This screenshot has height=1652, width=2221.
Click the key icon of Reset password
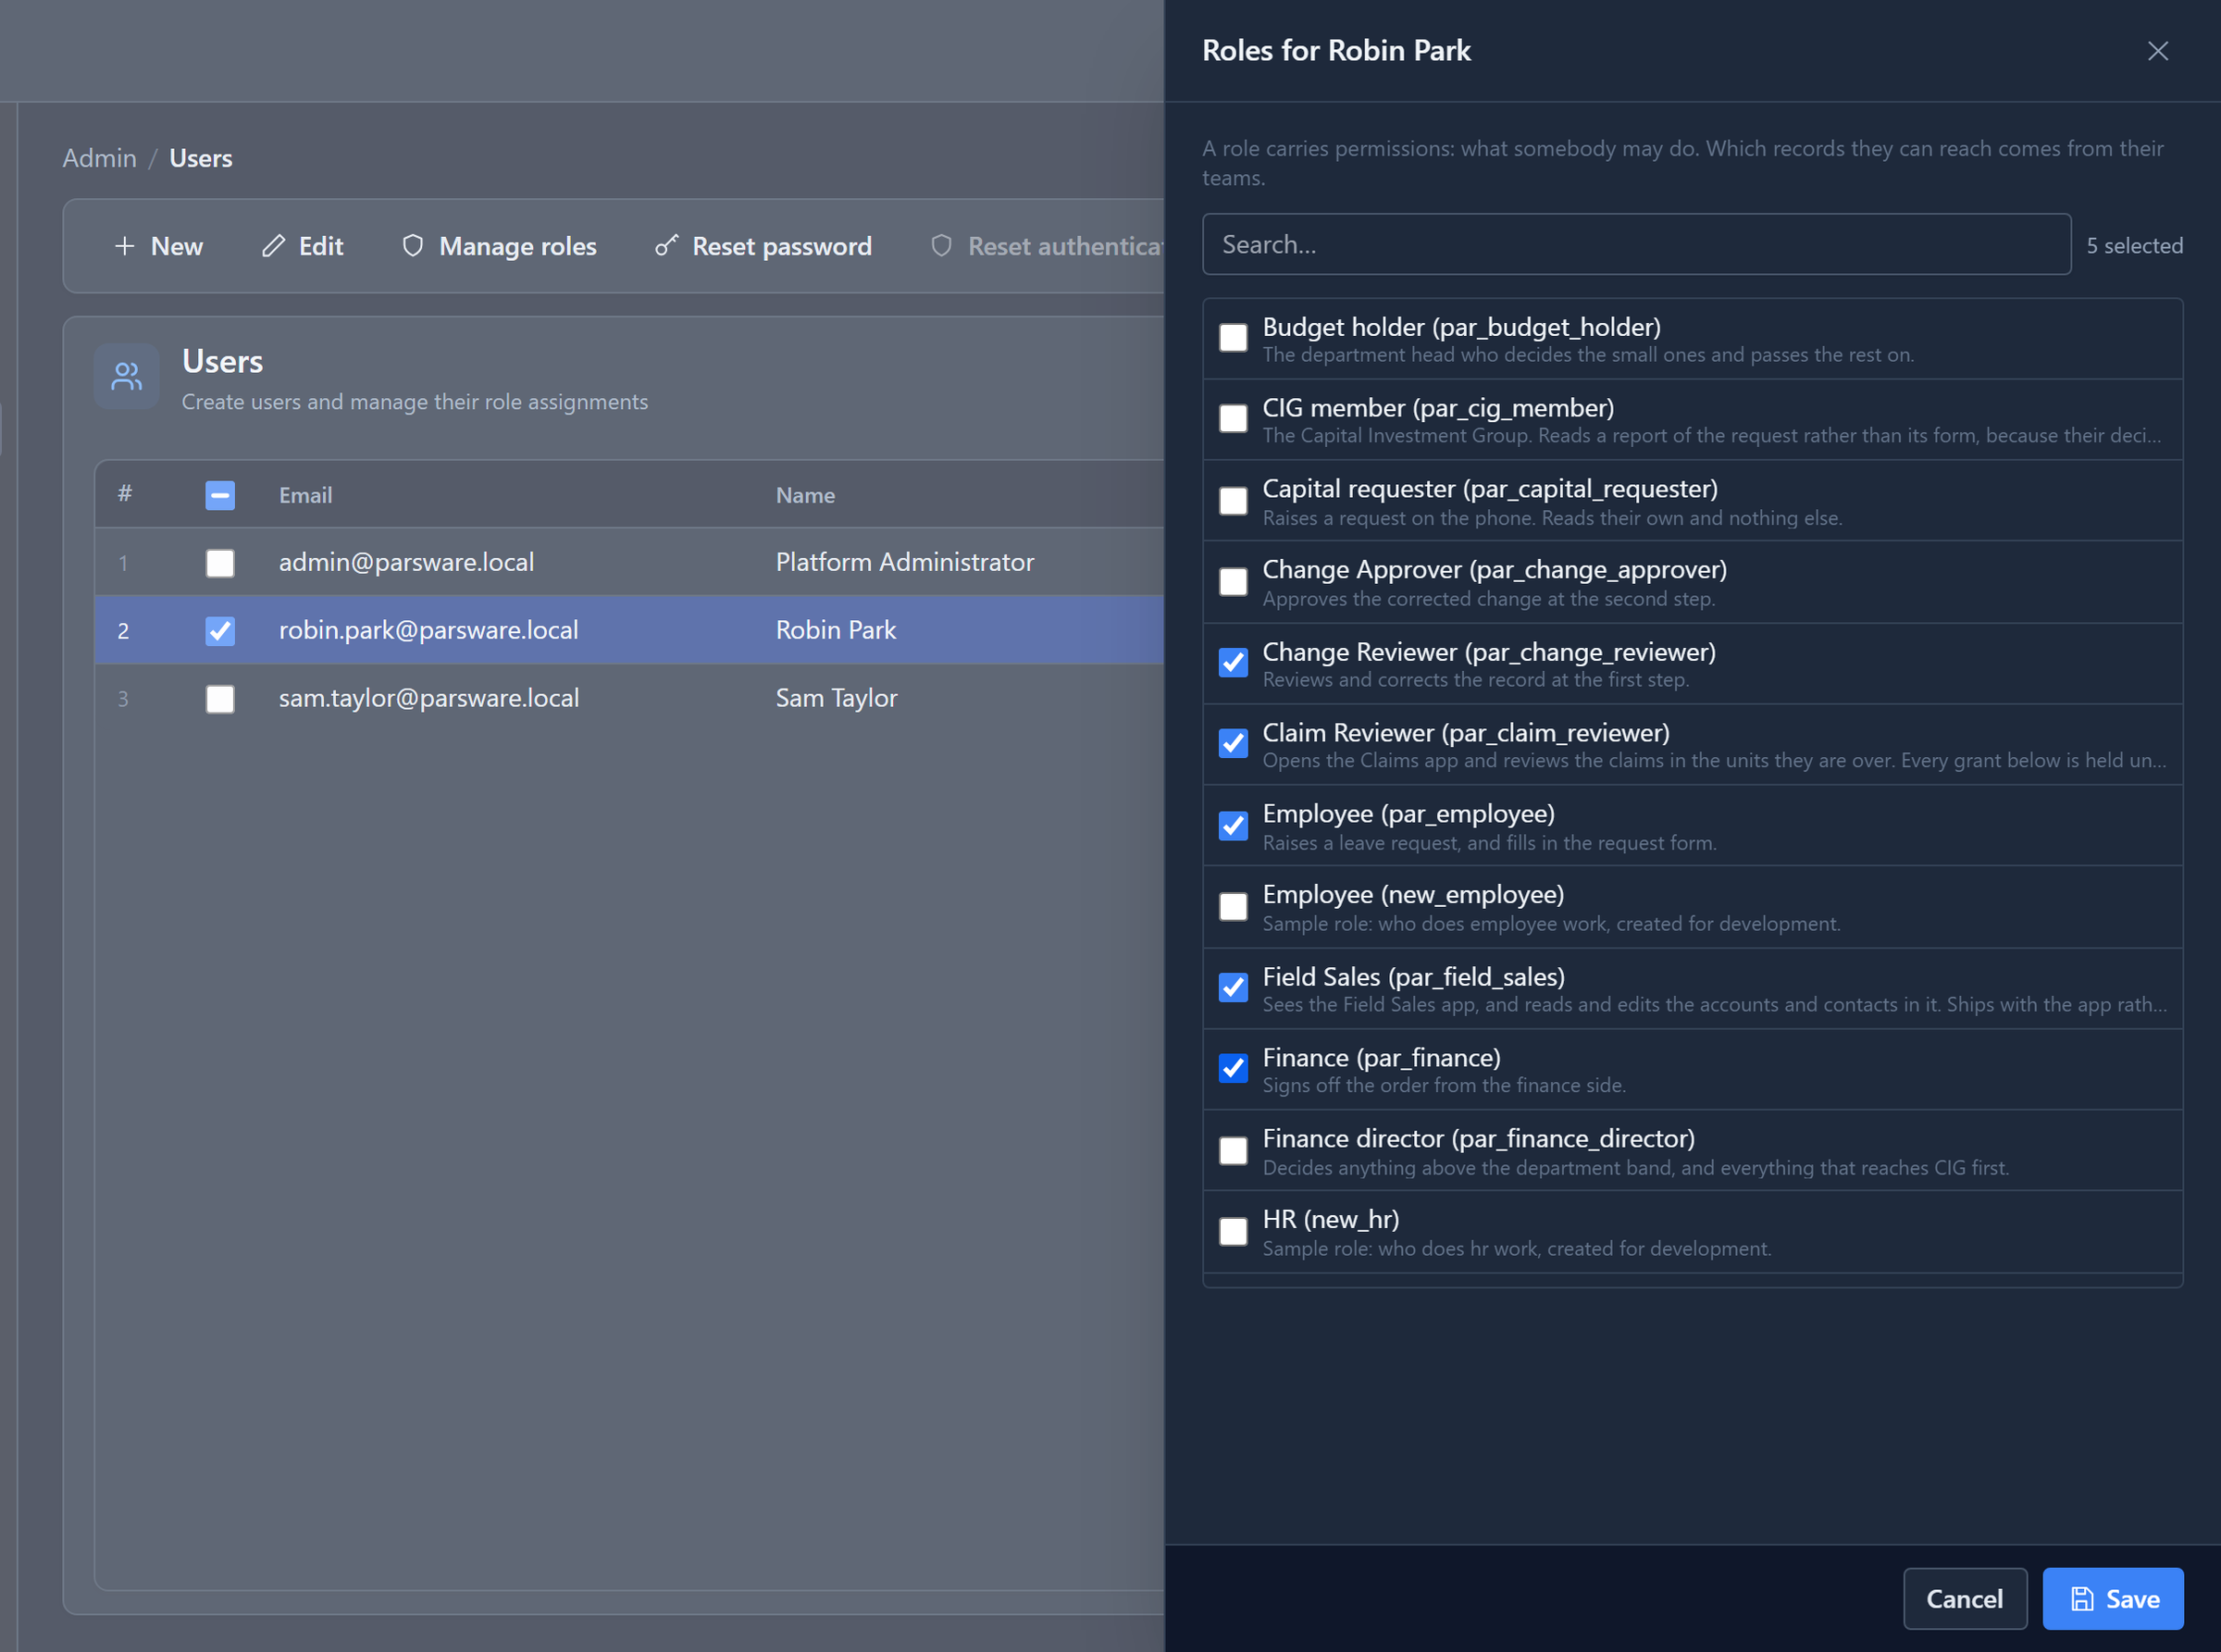pyautogui.click(x=666, y=246)
